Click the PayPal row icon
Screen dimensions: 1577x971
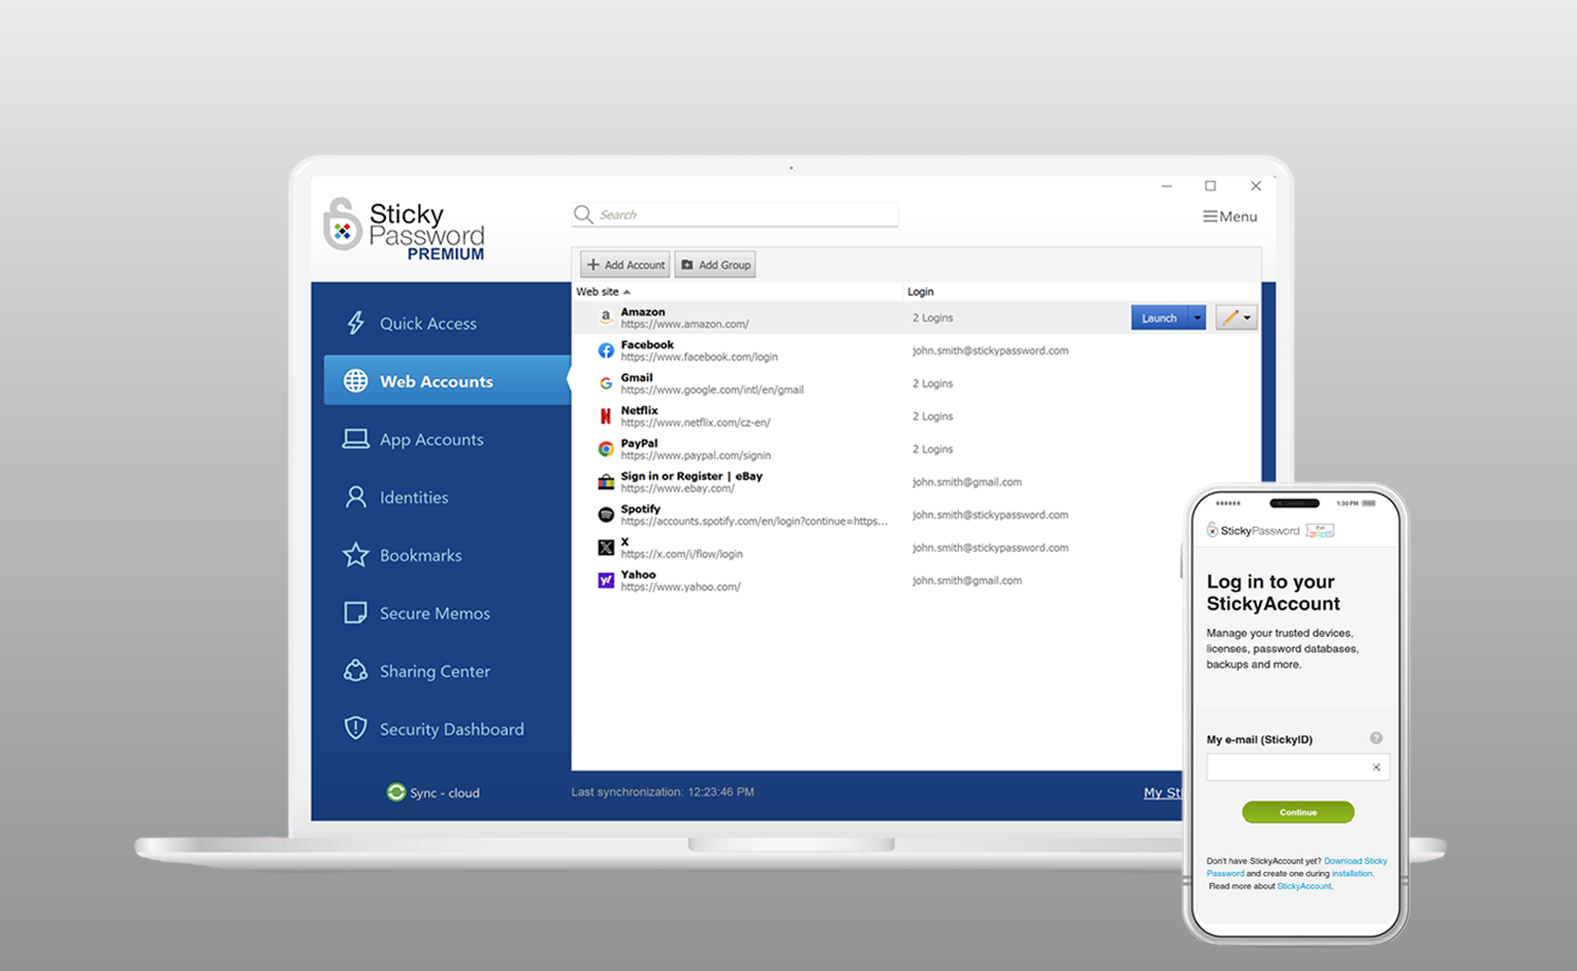pos(605,449)
